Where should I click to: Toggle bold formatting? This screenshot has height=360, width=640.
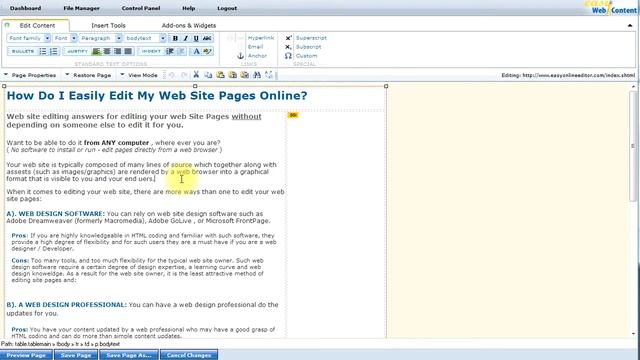[x=175, y=38]
